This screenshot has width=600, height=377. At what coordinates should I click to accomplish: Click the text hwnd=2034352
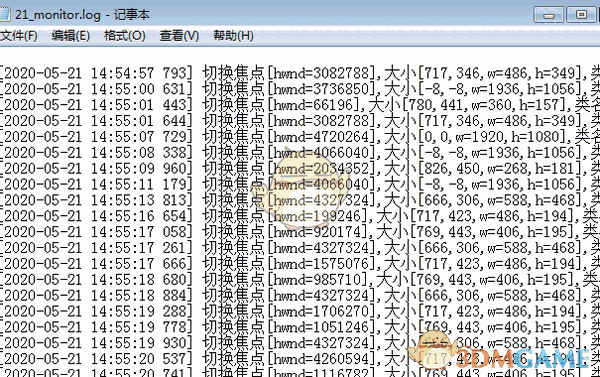tap(321, 168)
